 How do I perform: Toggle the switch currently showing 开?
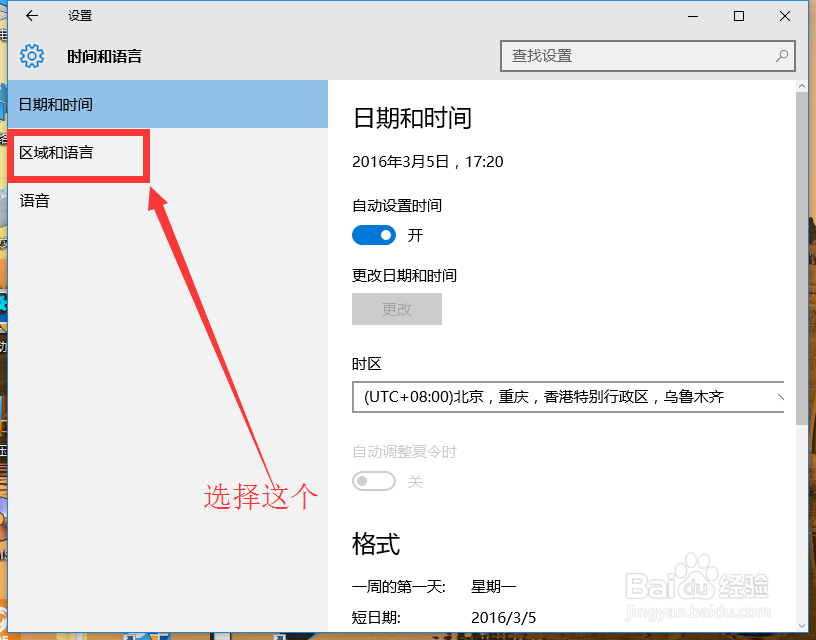pyautogui.click(x=374, y=234)
